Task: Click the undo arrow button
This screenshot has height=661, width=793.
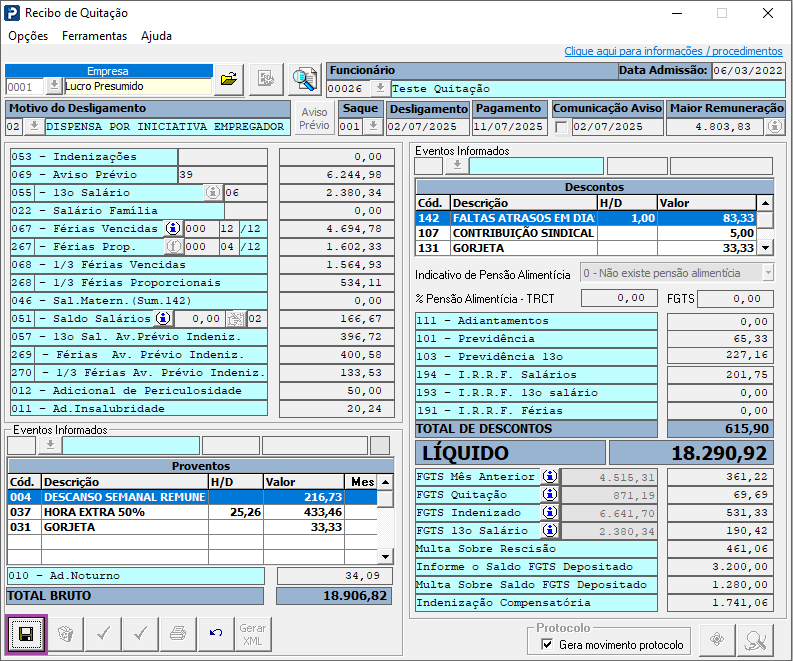Action: (x=216, y=634)
